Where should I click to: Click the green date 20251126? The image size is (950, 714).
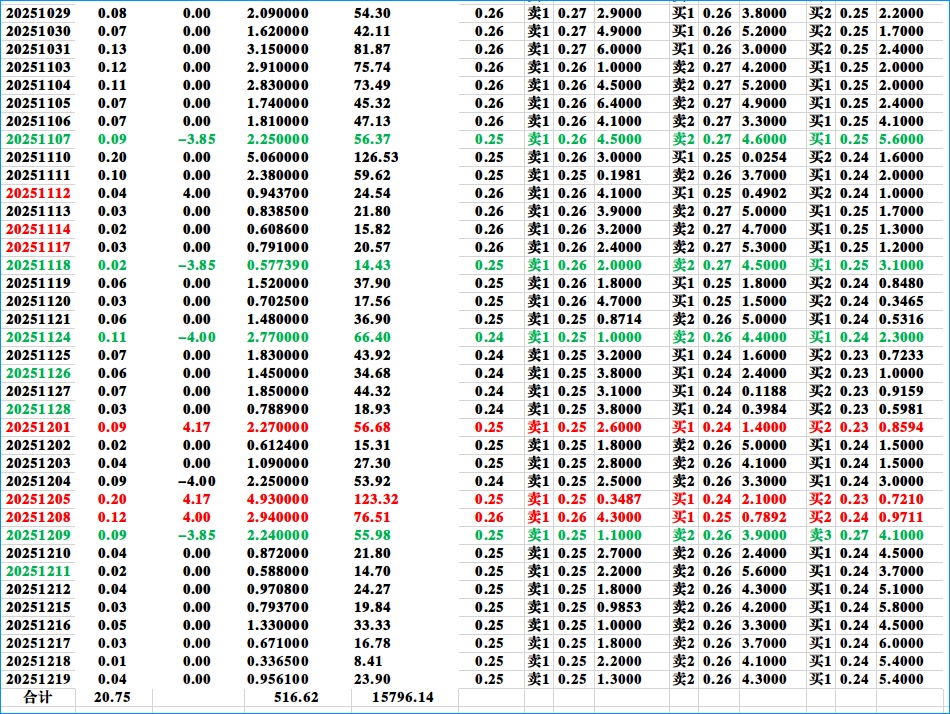point(38,373)
